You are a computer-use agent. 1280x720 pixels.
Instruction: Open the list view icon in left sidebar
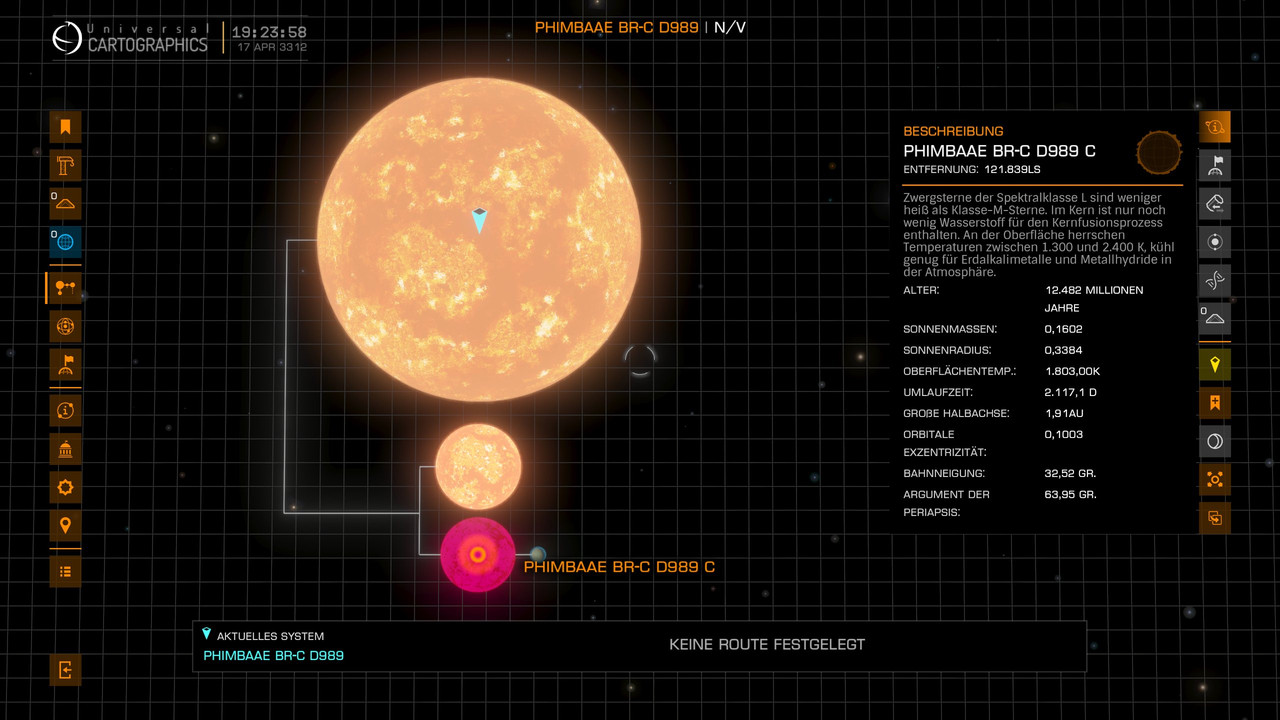[65, 571]
